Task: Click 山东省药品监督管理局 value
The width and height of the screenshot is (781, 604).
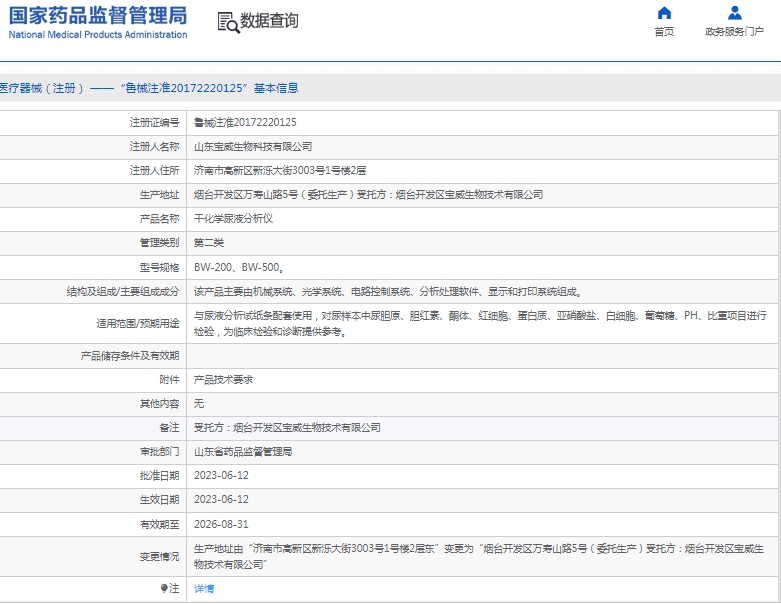Action: [243, 452]
